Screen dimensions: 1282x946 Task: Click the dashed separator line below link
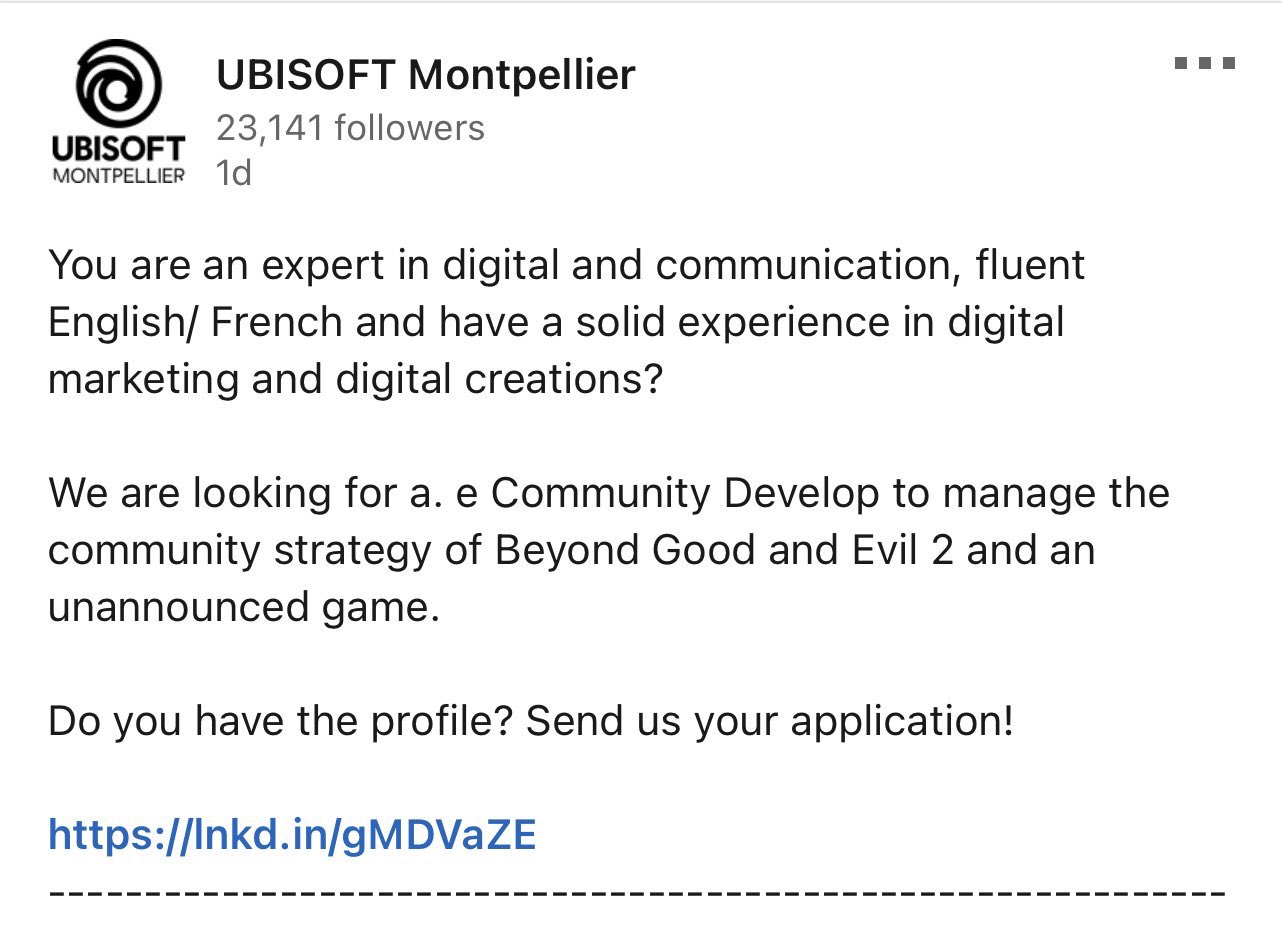[636, 890]
